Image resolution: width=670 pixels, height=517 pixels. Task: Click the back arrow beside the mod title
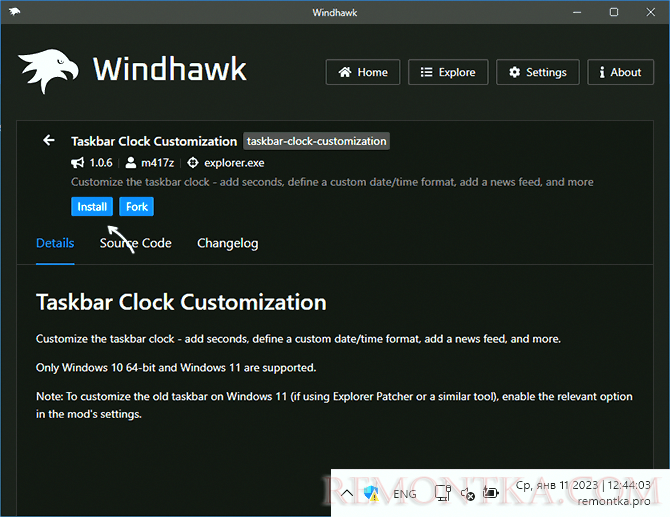tap(49, 140)
